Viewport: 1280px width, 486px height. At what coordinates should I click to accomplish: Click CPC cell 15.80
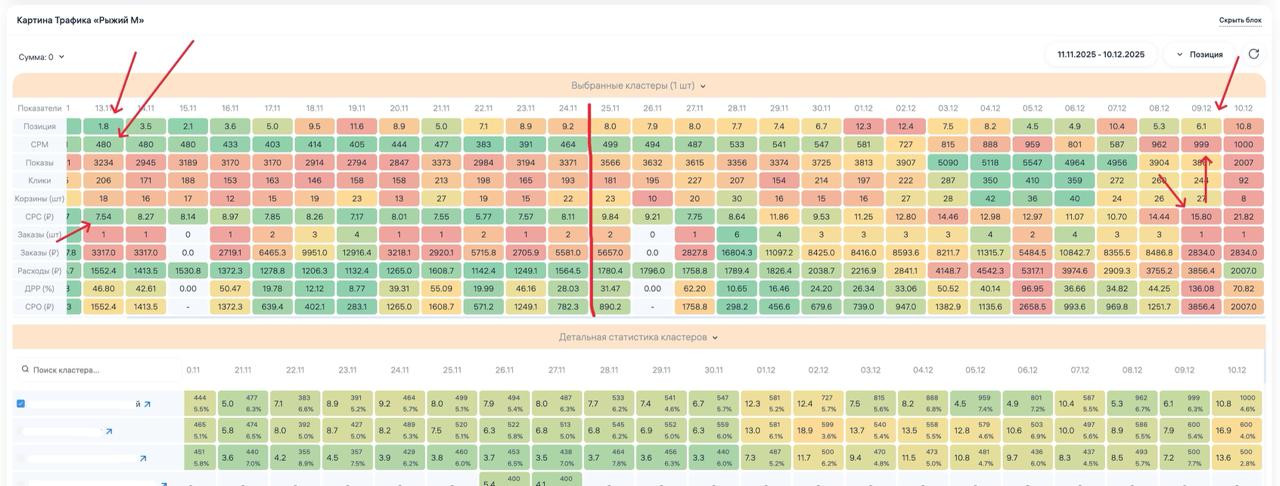click(1202, 216)
